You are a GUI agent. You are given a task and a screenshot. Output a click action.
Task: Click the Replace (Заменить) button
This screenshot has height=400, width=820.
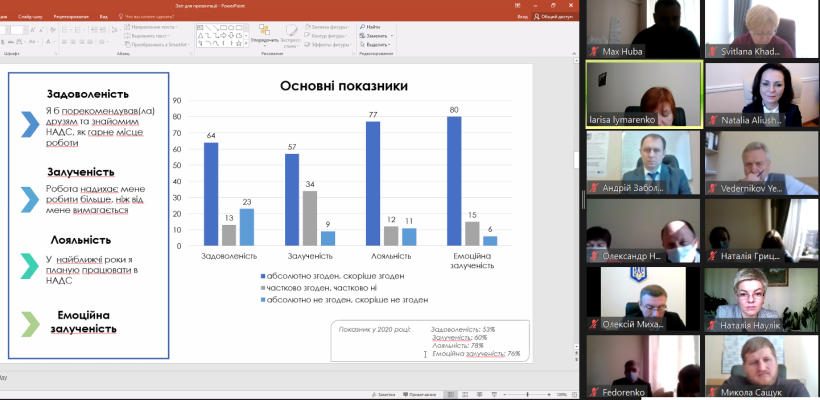375,36
